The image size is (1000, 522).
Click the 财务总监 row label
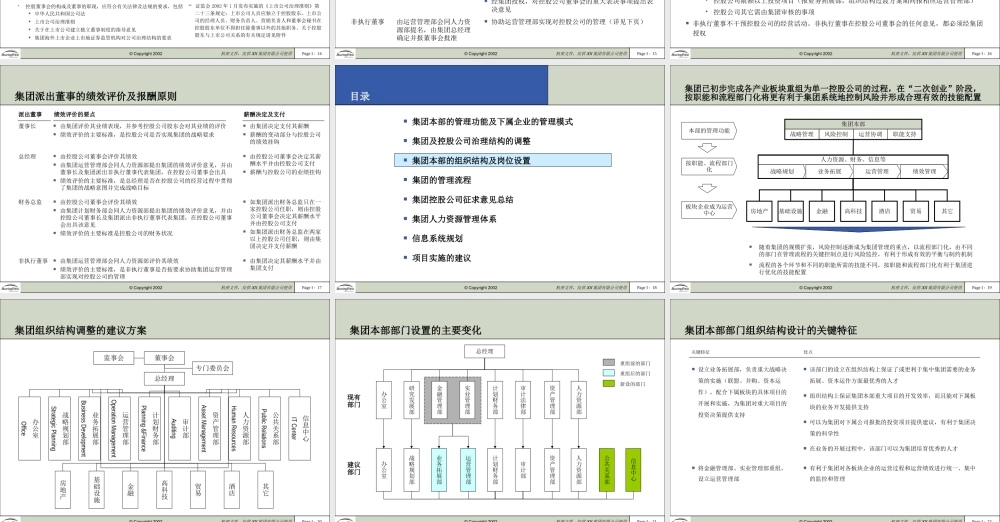coord(30,202)
